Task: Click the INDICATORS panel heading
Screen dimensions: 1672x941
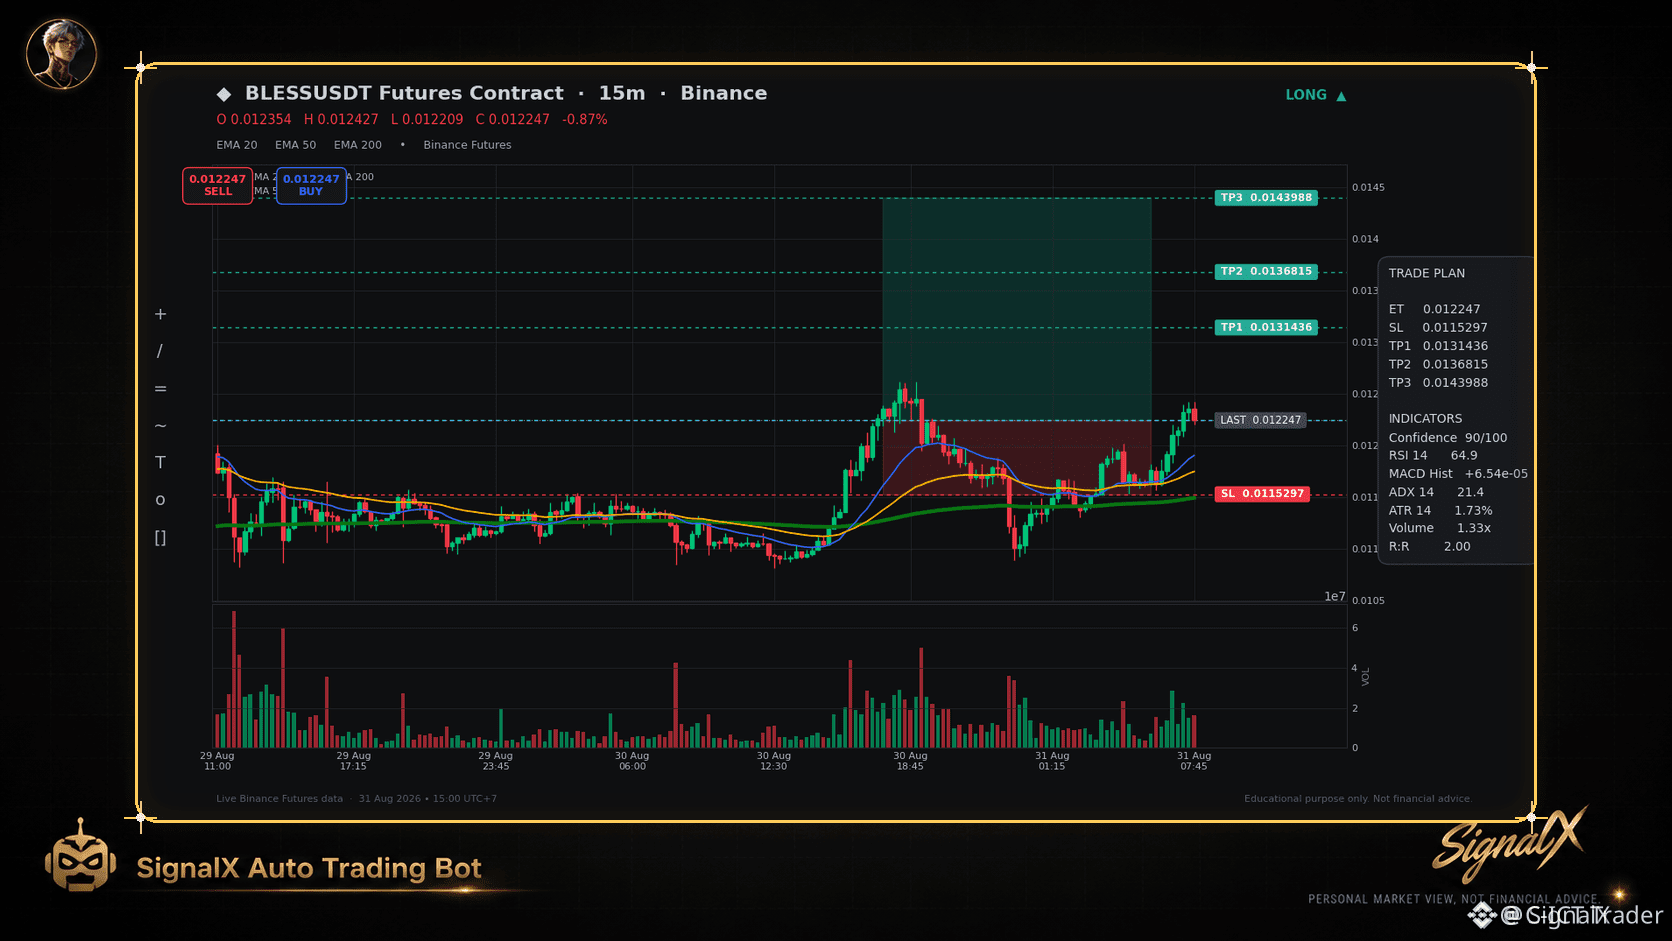Action: (1425, 419)
